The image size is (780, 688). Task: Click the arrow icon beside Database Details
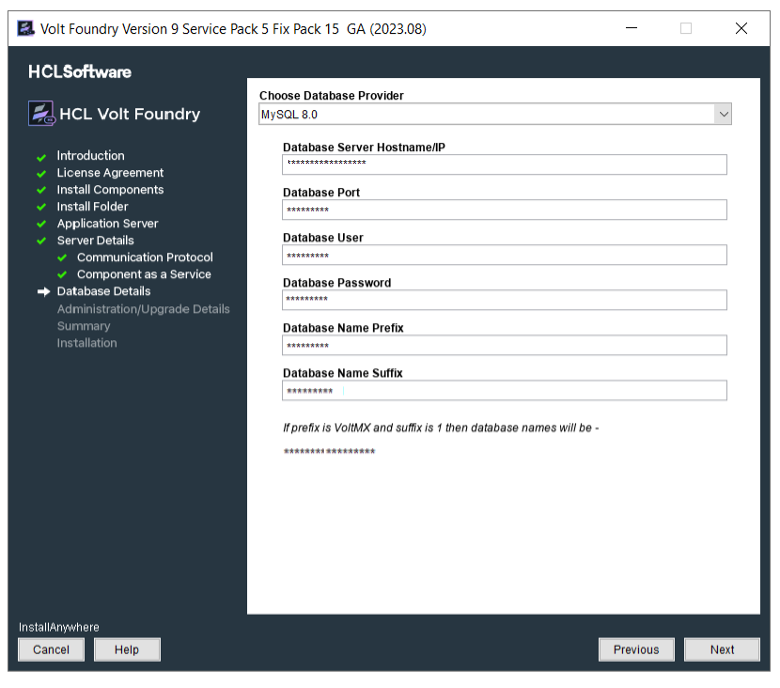coord(43,292)
